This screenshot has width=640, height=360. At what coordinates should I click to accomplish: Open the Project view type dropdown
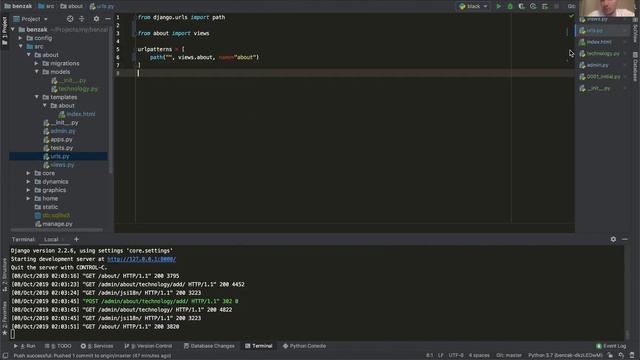click(x=31, y=19)
